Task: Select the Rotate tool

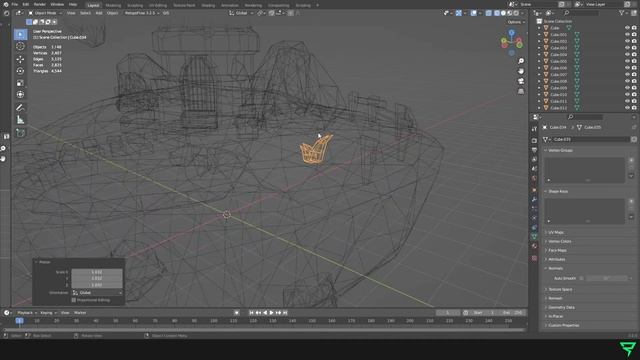Action: coord(20,71)
